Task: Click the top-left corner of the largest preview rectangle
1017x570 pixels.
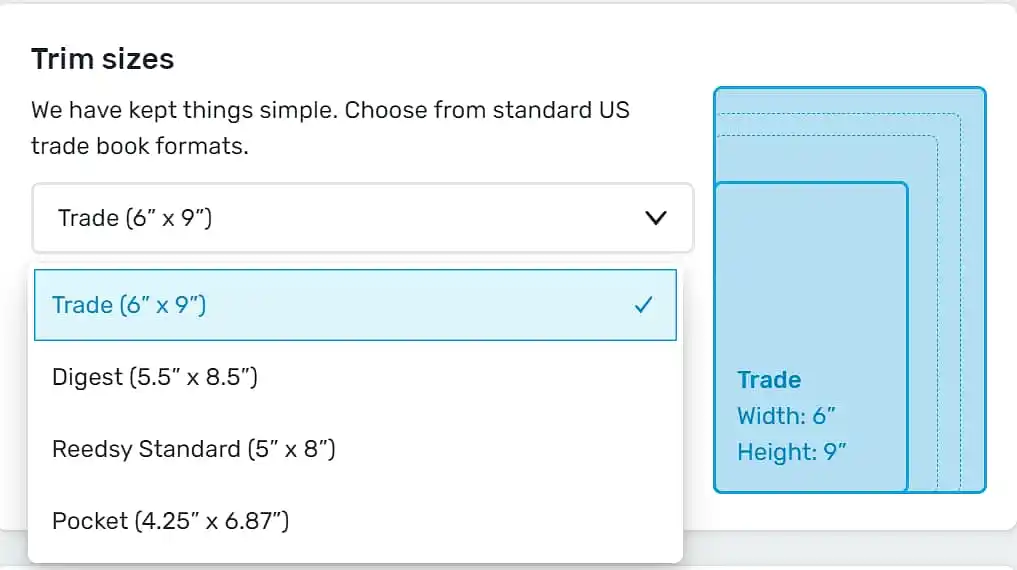Action: point(718,92)
